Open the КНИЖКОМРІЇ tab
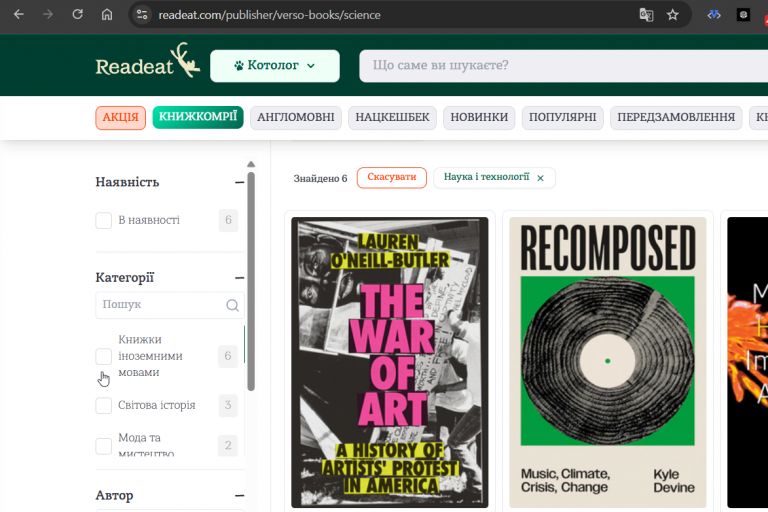Viewport: 768px width, 512px height. (x=198, y=117)
